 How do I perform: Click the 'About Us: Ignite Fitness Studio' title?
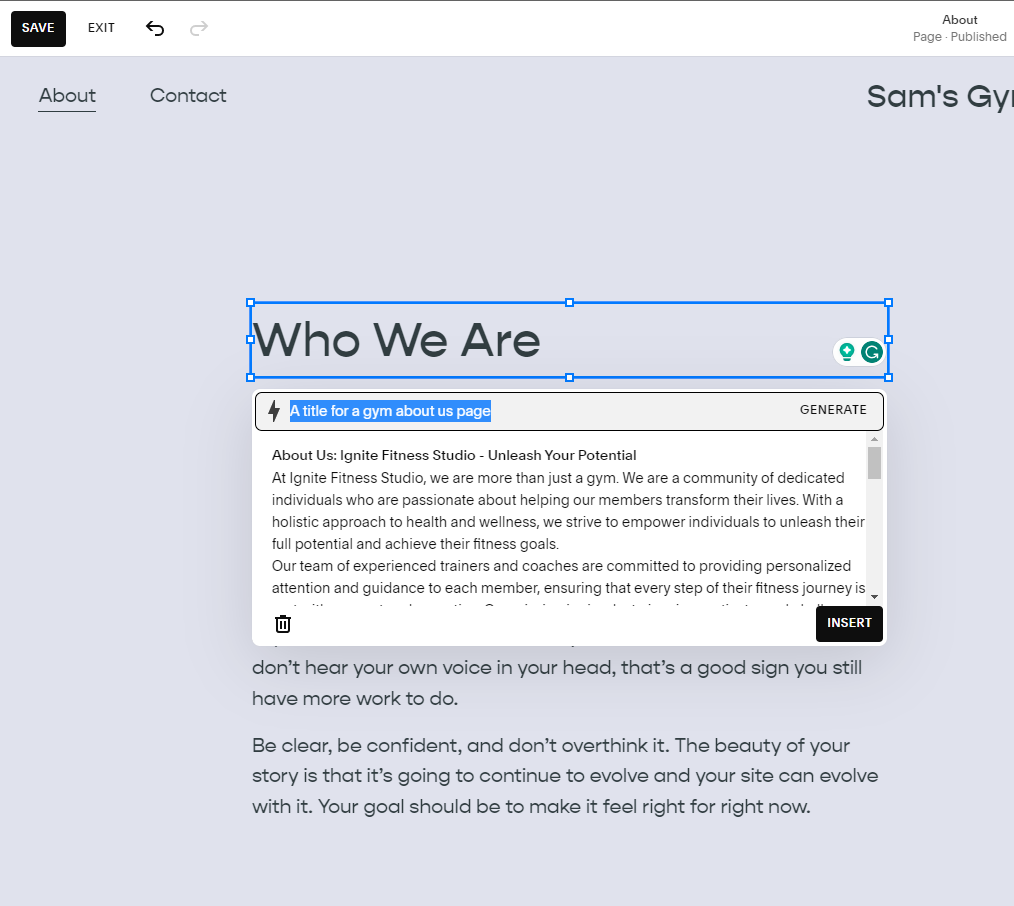[454, 455]
